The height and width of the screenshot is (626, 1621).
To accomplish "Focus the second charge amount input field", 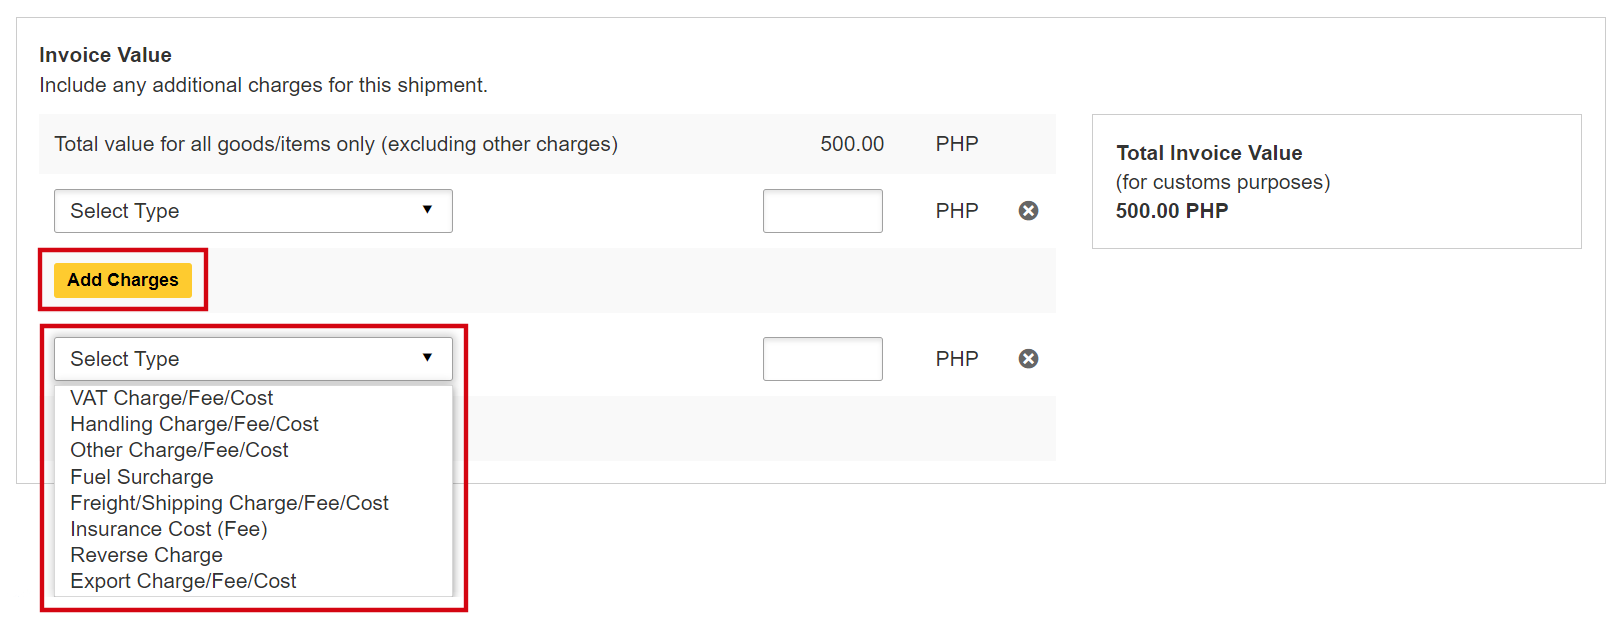I will pyautogui.click(x=823, y=359).
